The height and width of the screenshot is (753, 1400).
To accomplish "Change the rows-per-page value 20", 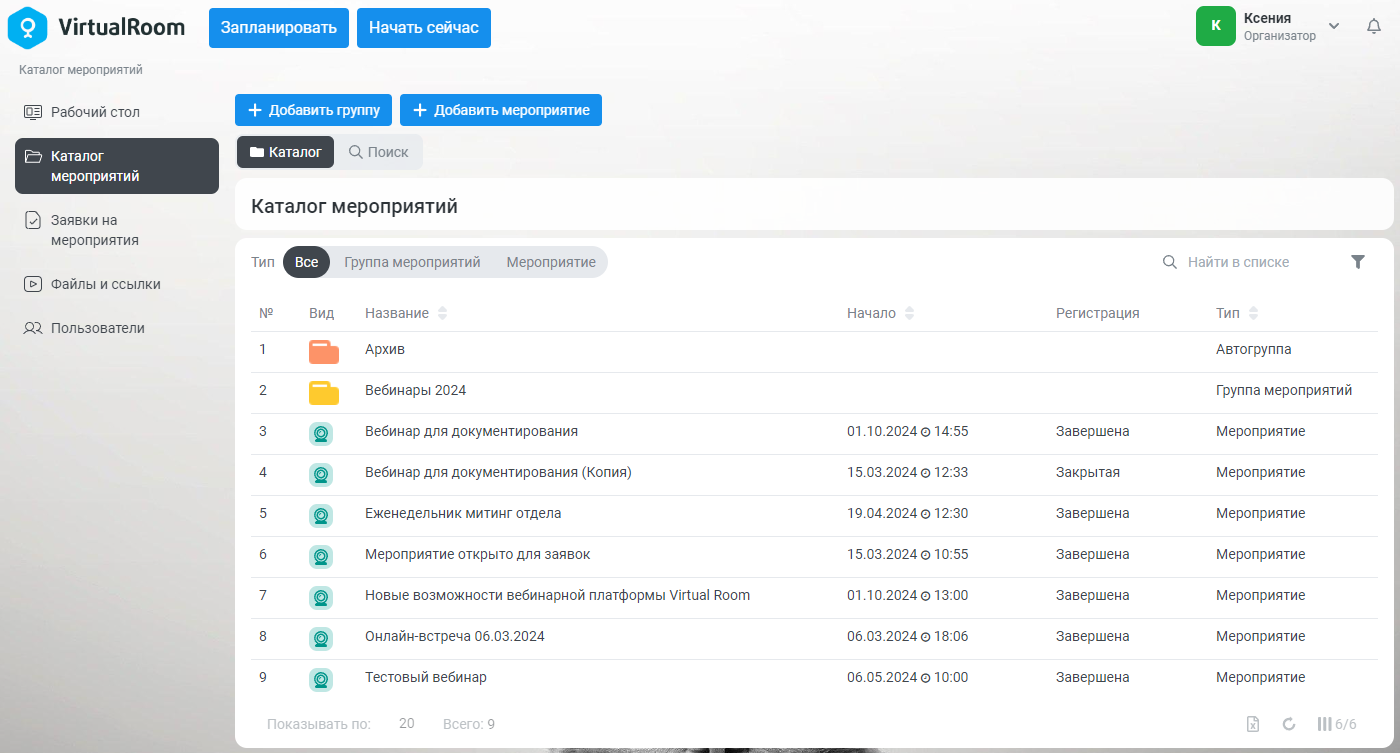I will tap(407, 724).
